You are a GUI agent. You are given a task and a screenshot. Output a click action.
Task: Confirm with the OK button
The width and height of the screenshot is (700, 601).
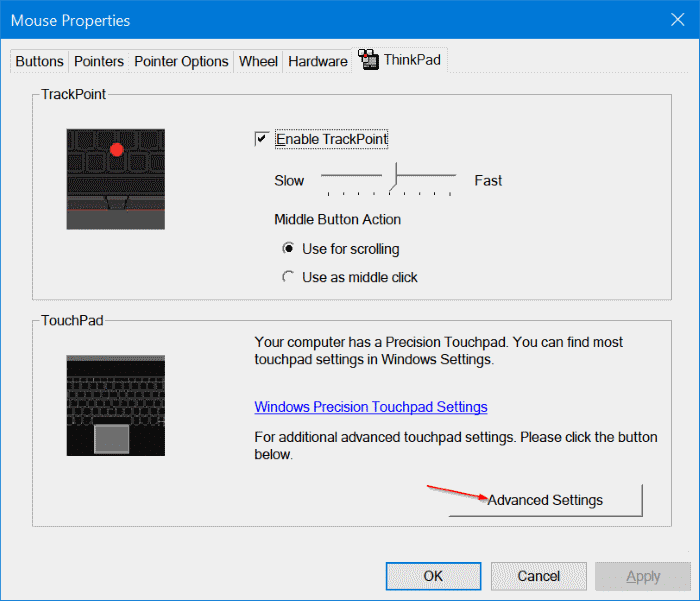[433, 576]
